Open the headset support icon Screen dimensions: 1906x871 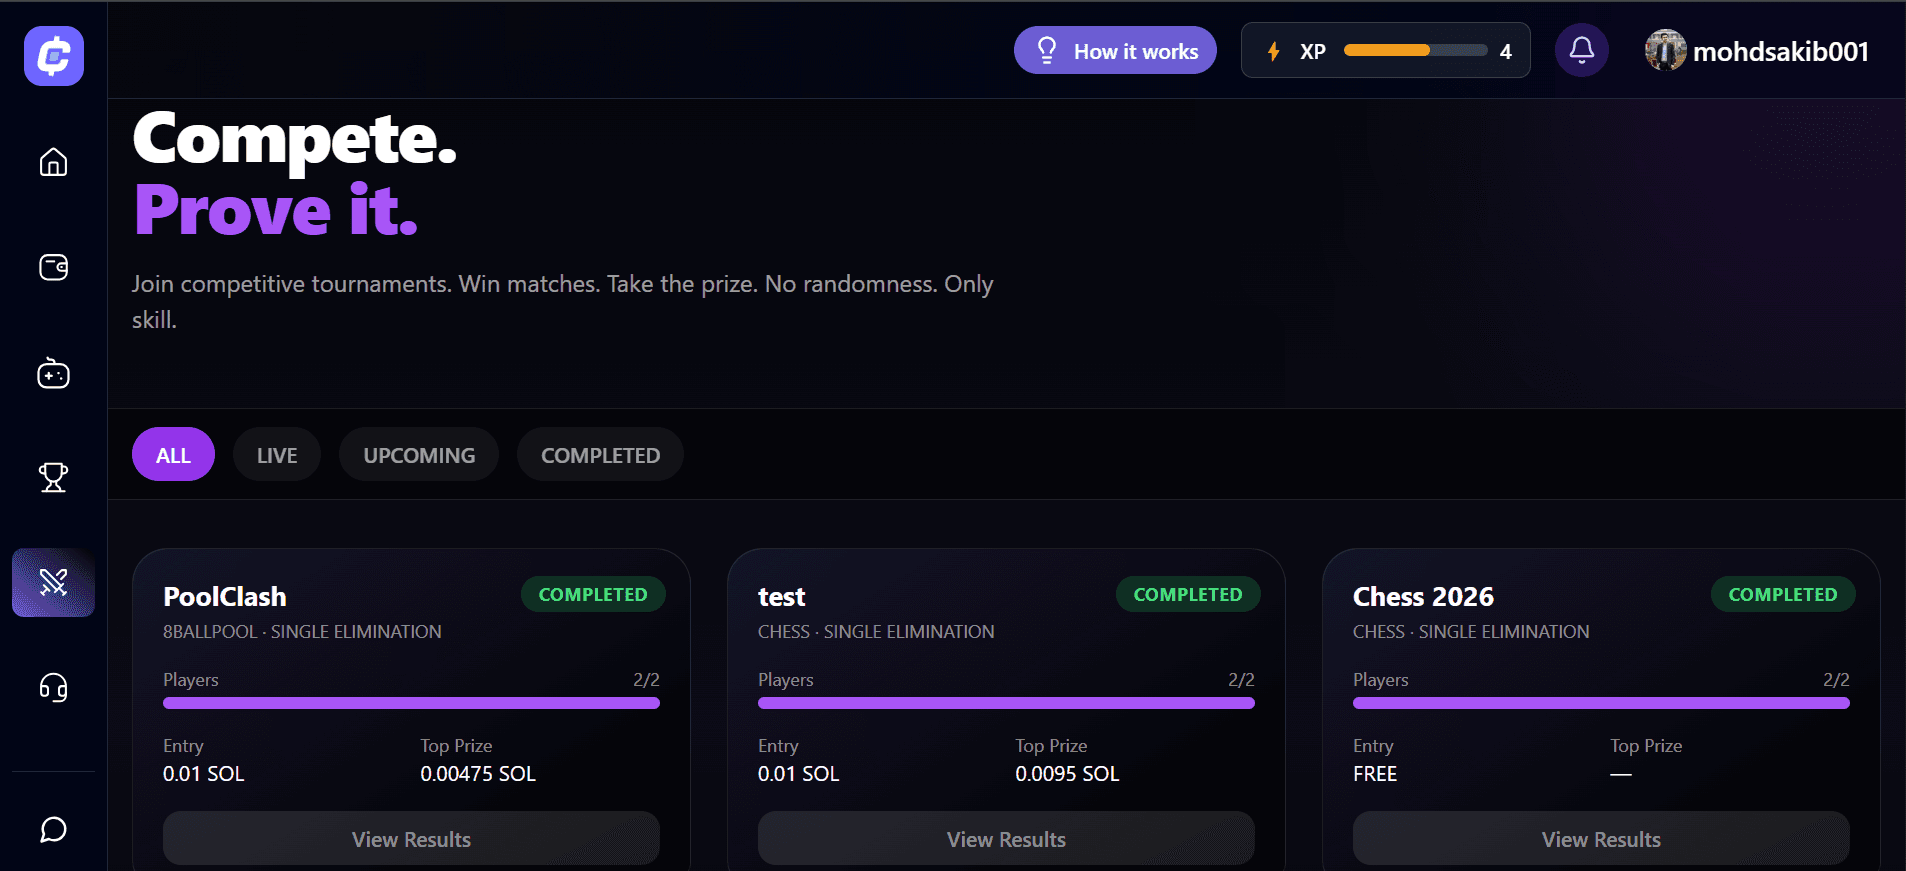click(x=54, y=688)
